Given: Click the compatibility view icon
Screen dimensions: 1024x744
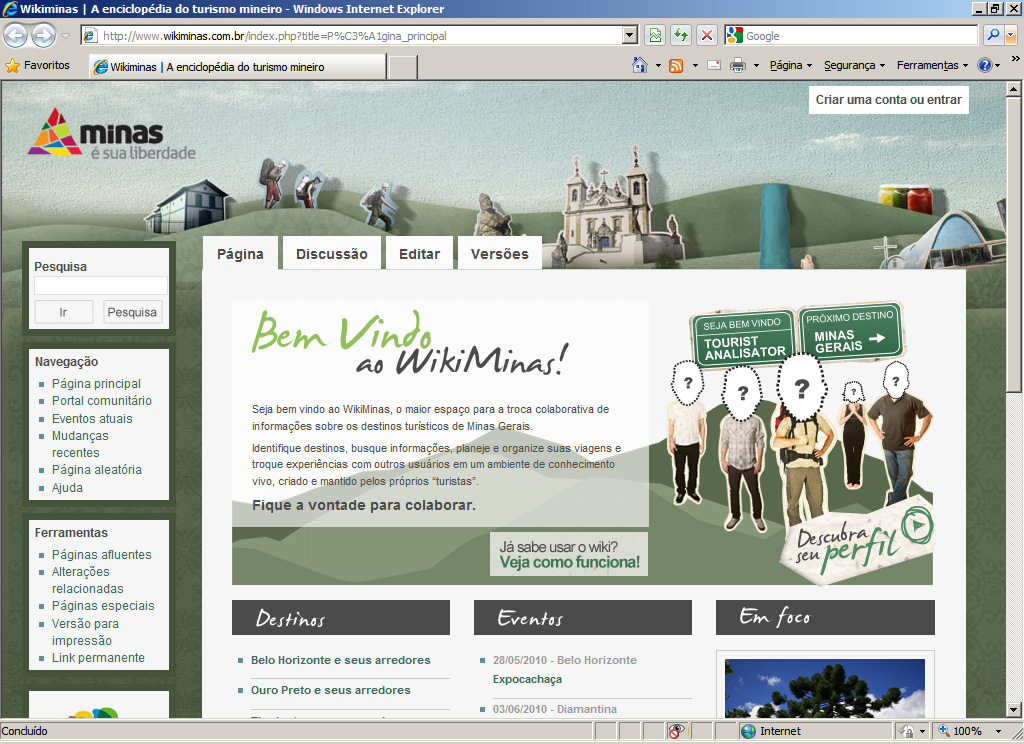Looking at the screenshot, I should pyautogui.click(x=655, y=35).
